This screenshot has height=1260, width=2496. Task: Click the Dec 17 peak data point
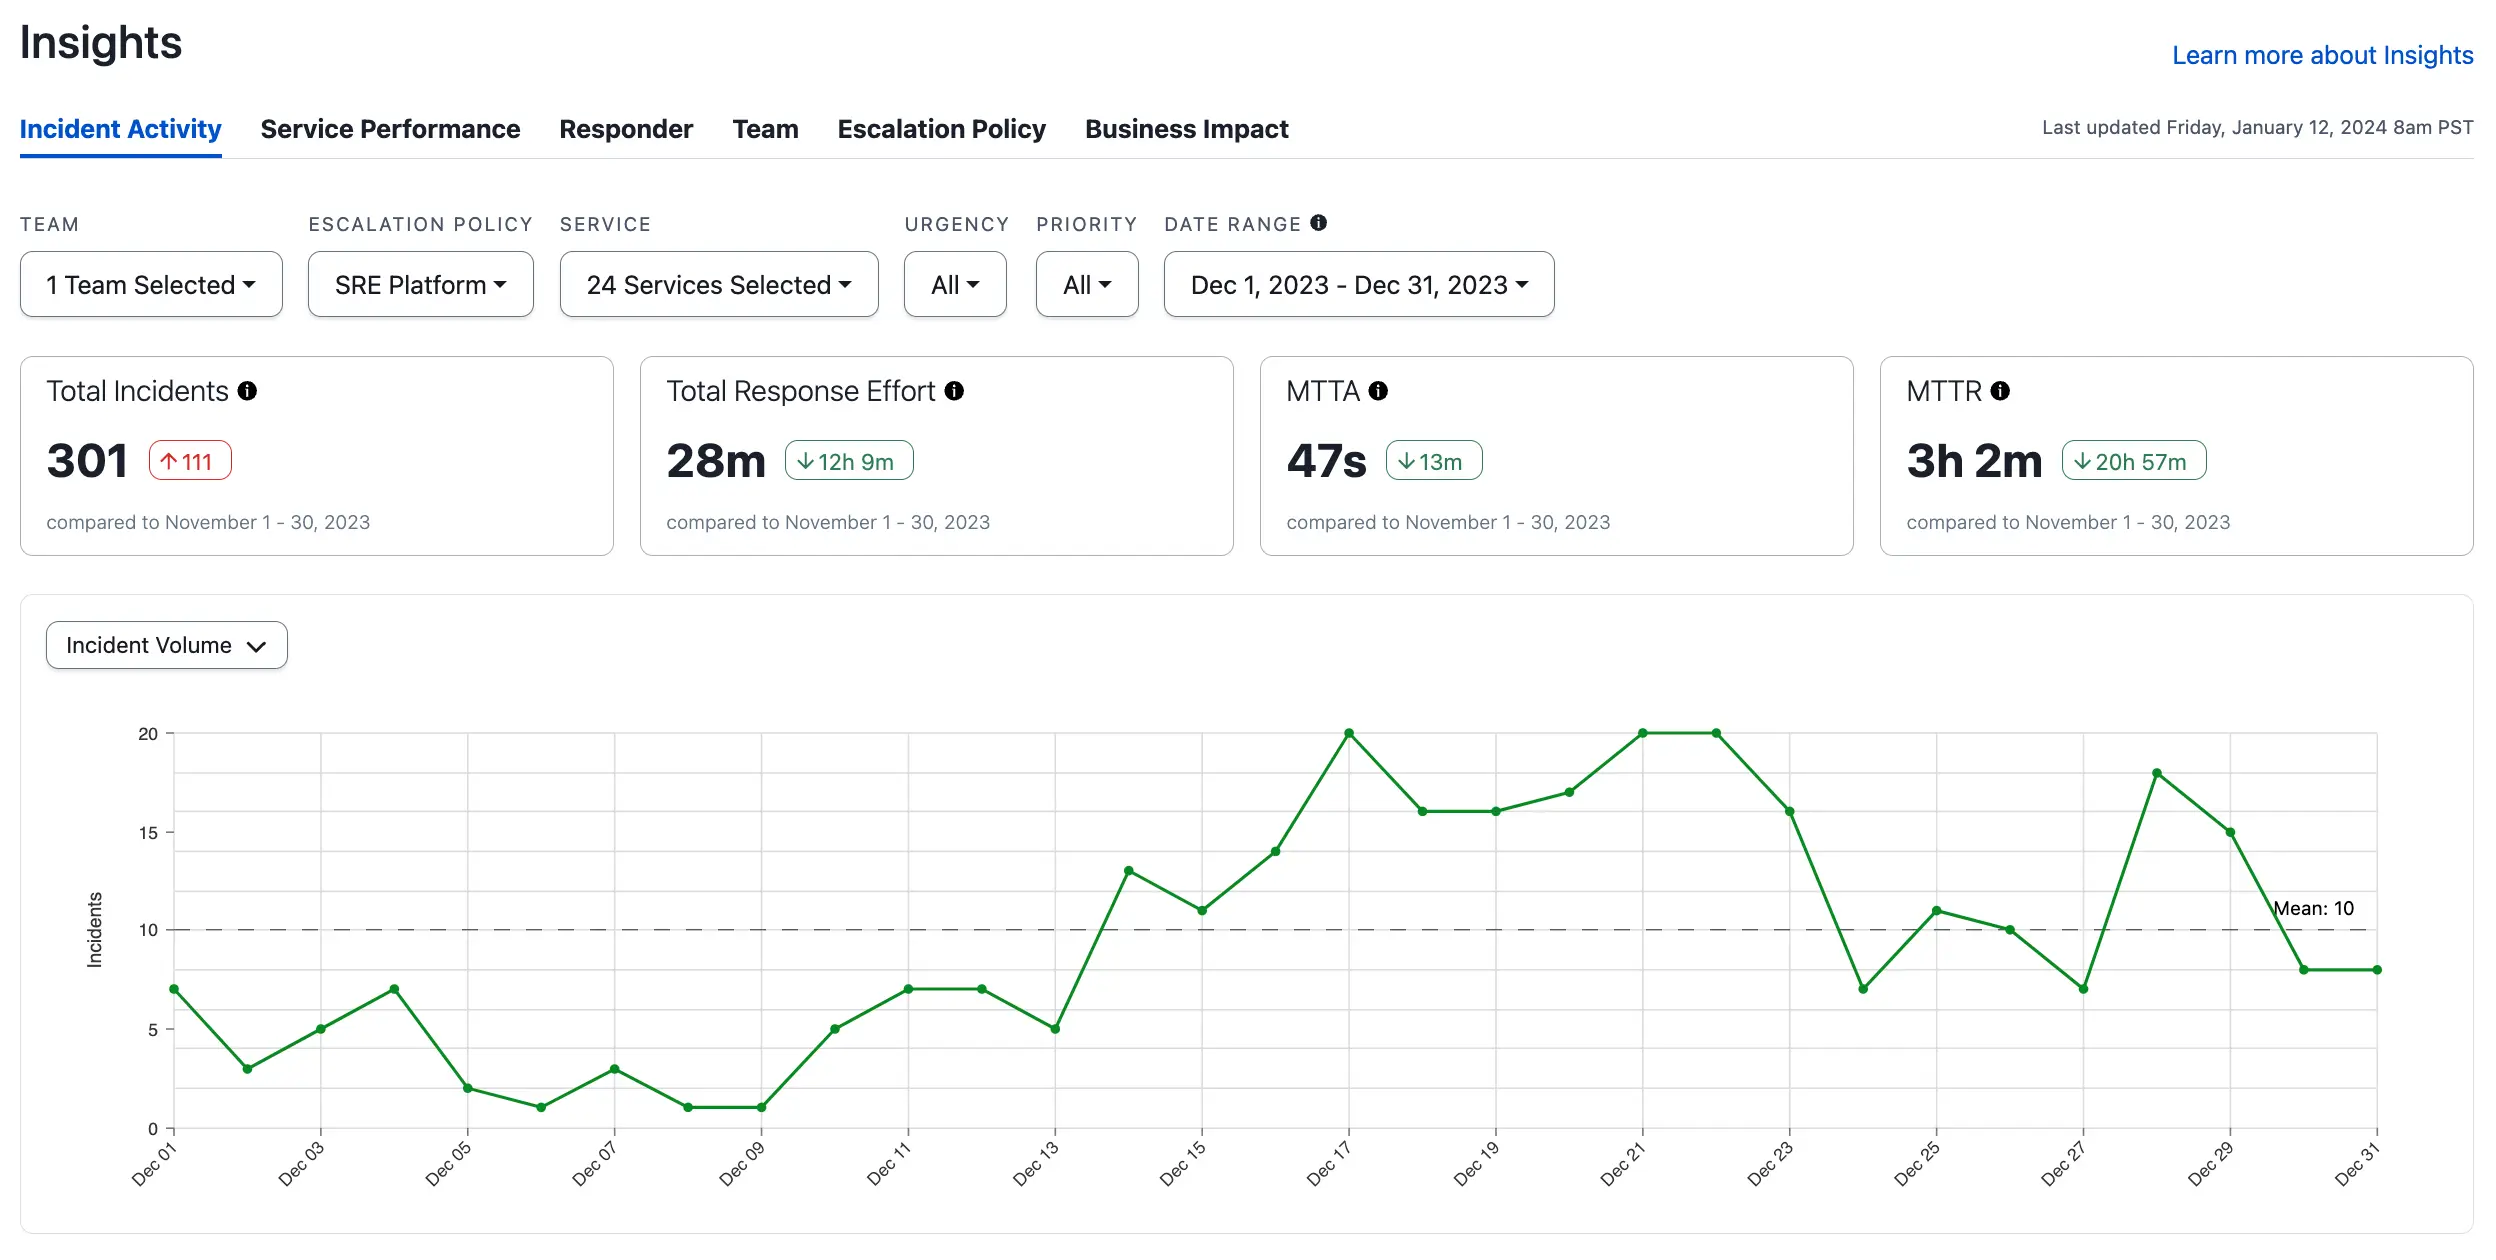1348,733
